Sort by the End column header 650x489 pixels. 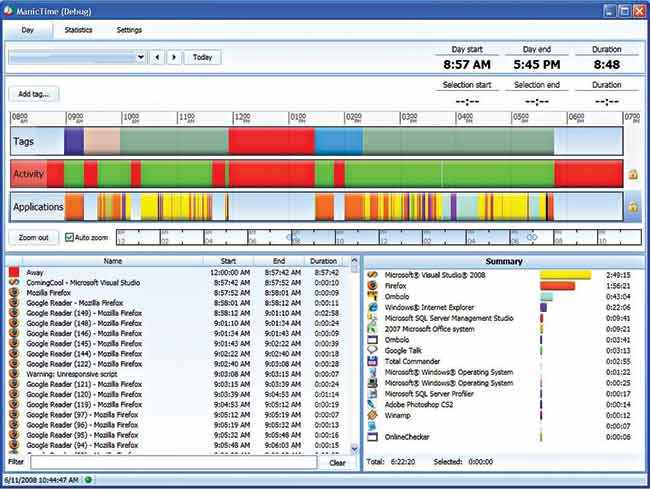click(279, 261)
